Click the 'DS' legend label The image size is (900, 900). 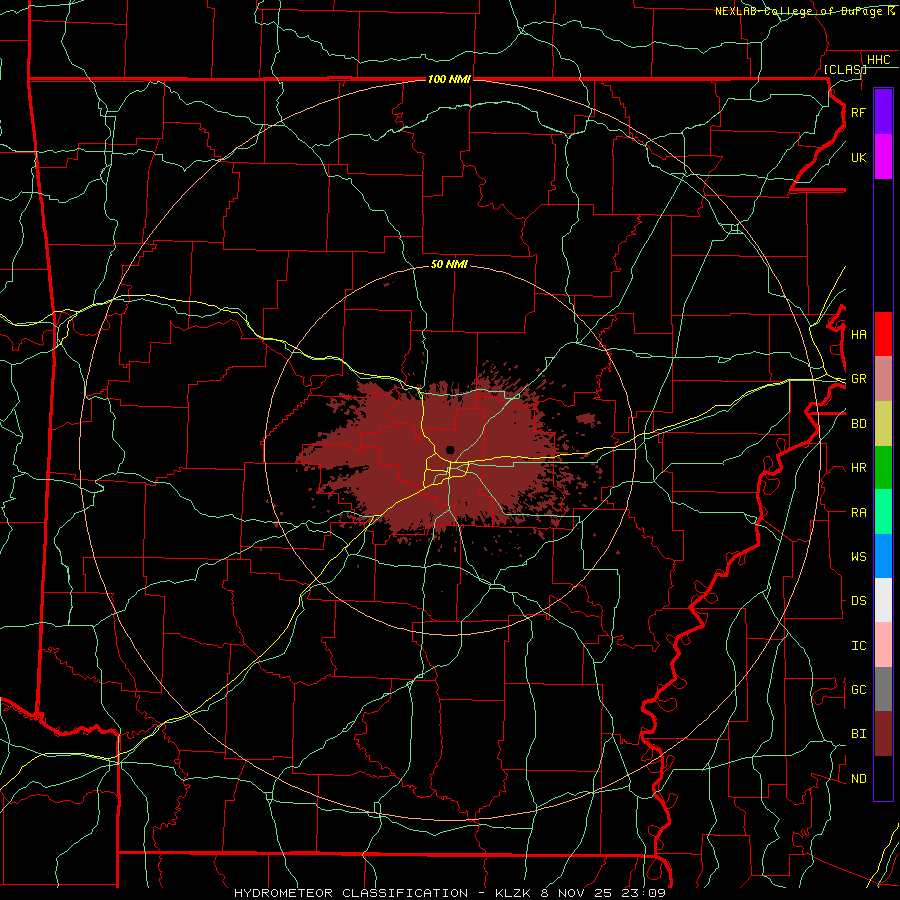tap(859, 601)
